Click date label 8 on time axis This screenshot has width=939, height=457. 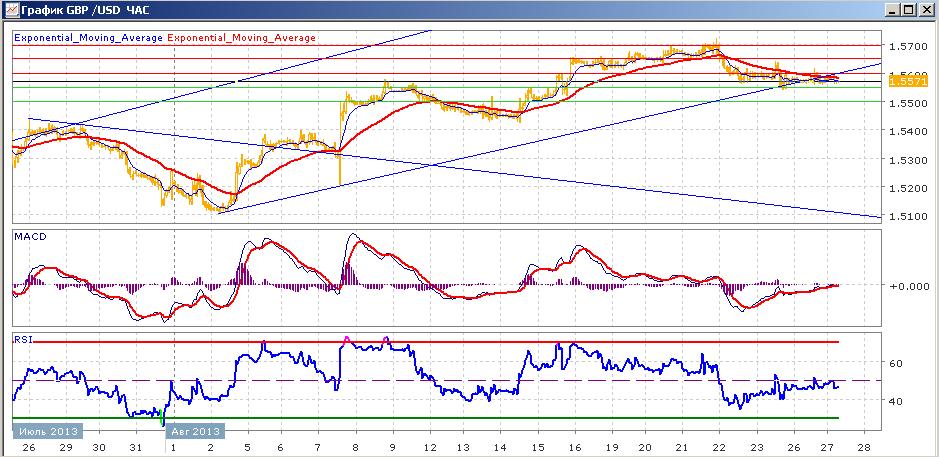pyautogui.click(x=356, y=447)
